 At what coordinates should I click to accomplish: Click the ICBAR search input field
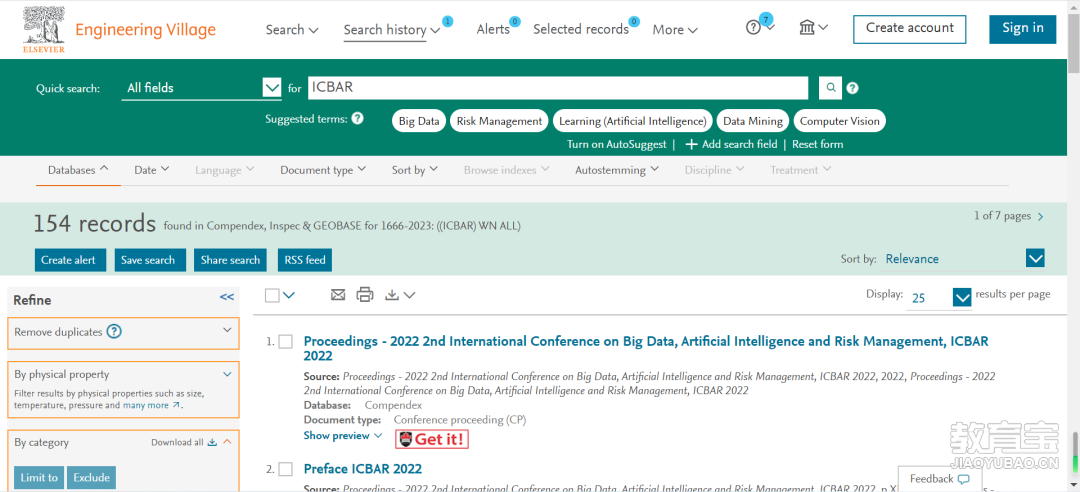557,88
